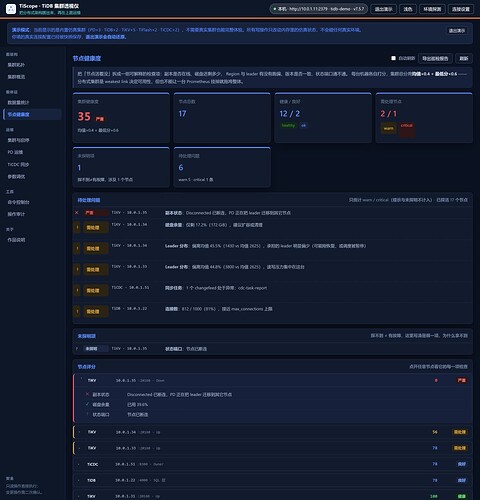Click the warning icon on the Leader 44.8% deviation issue

point(77,269)
